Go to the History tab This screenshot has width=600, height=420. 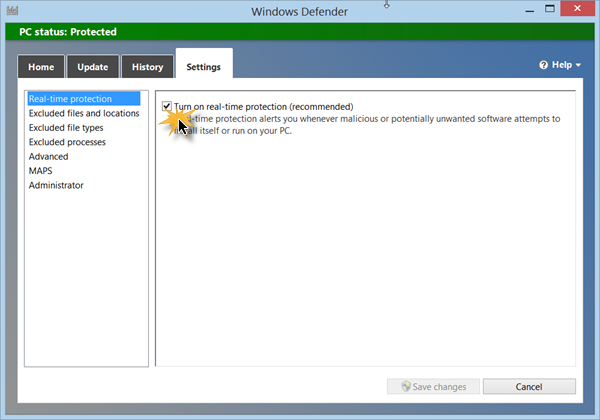point(147,67)
